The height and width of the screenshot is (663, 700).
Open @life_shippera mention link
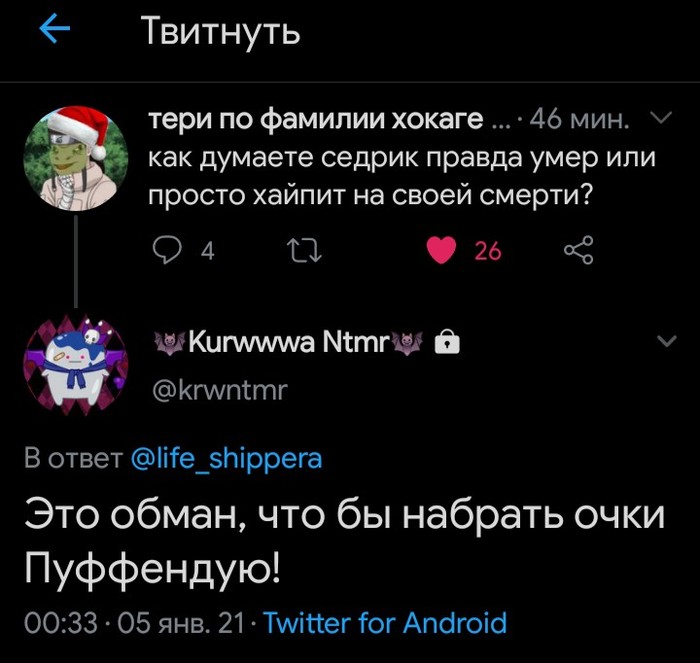[226, 460]
